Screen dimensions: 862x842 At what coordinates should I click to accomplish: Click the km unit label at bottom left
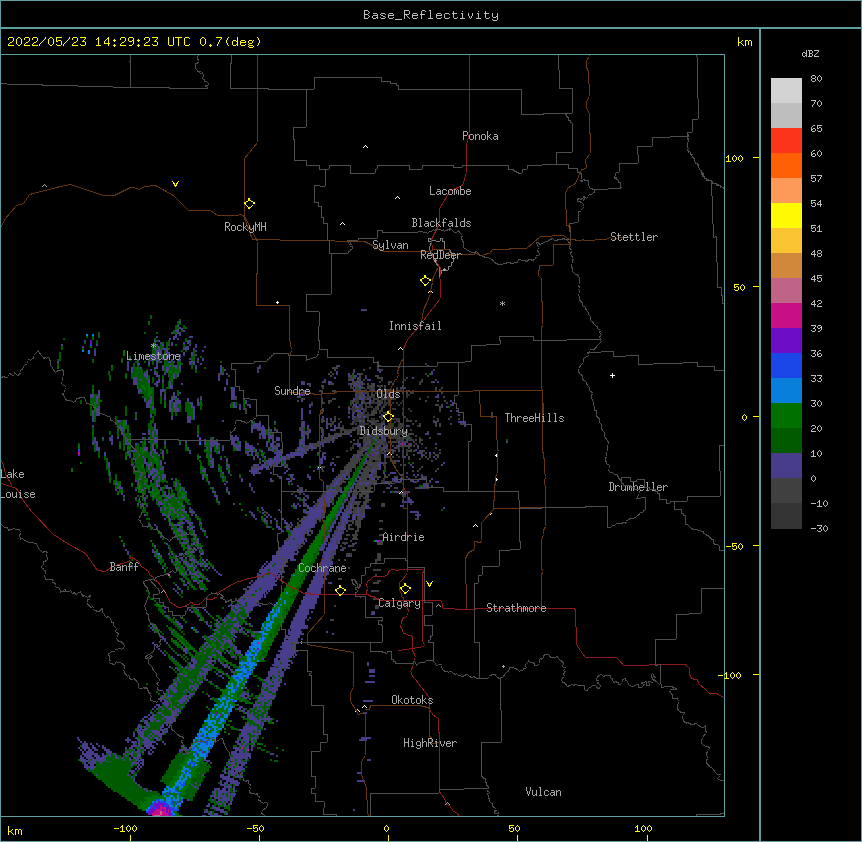[x=14, y=830]
